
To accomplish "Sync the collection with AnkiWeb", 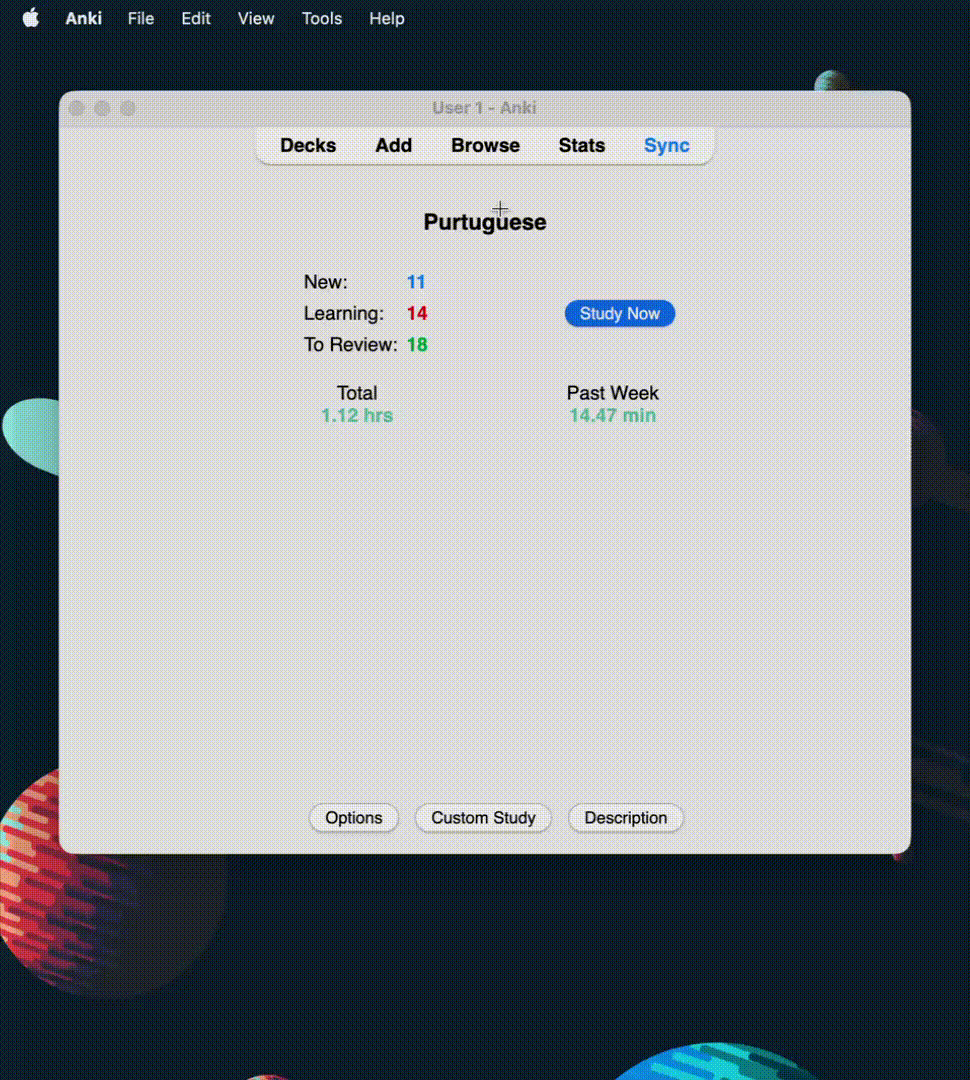I will coord(667,145).
